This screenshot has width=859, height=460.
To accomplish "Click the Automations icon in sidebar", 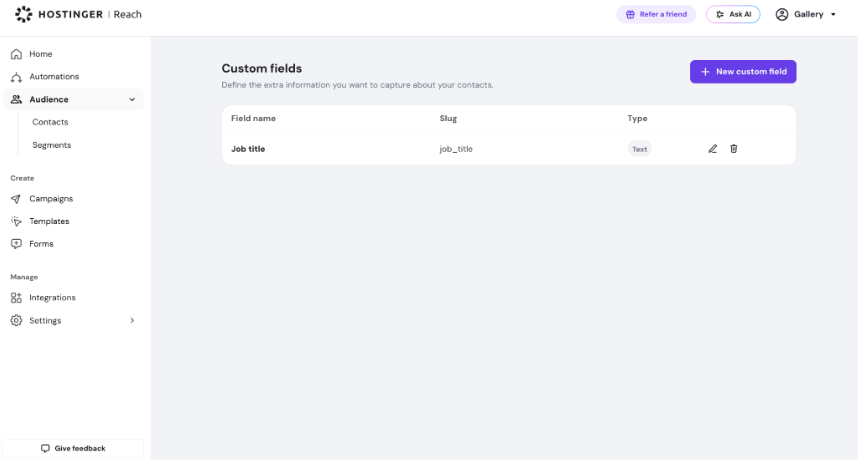I will (x=16, y=77).
